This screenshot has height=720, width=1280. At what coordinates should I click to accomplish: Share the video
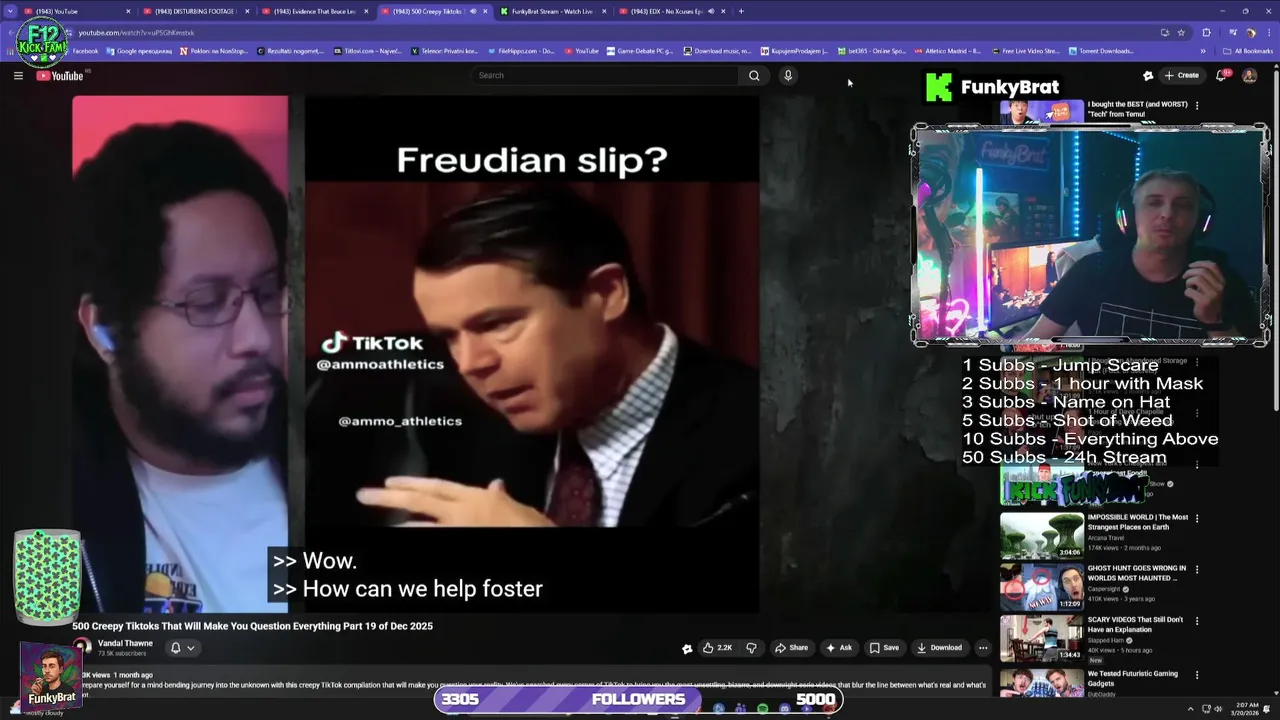click(x=791, y=648)
